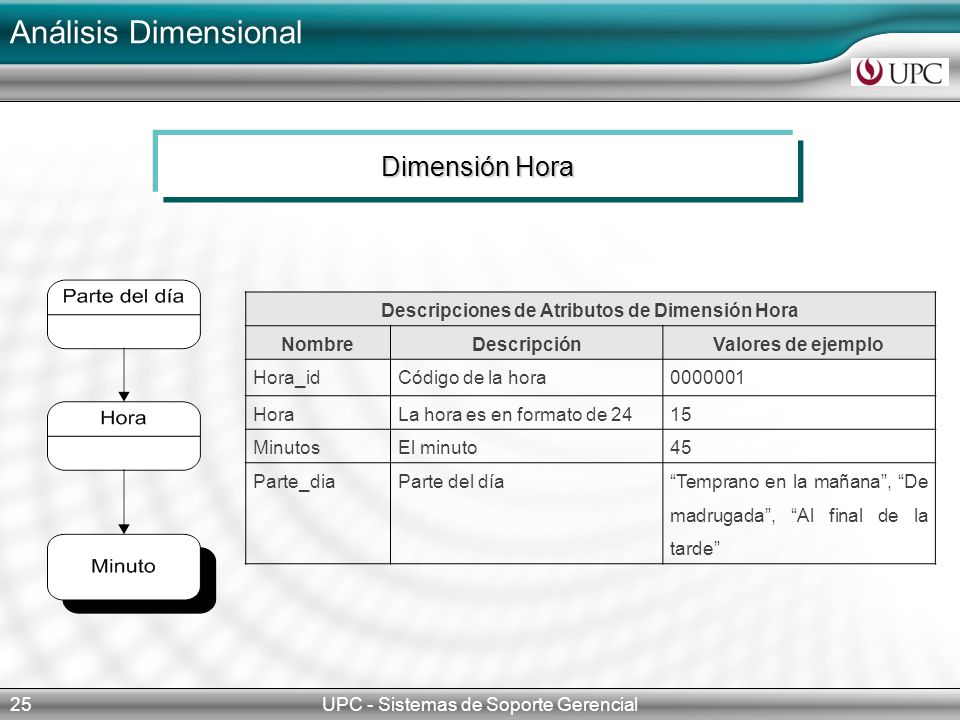The height and width of the screenshot is (720, 960).
Task: Click the arrow from 'Parte del día' to 'Hora'
Action: 124,375
